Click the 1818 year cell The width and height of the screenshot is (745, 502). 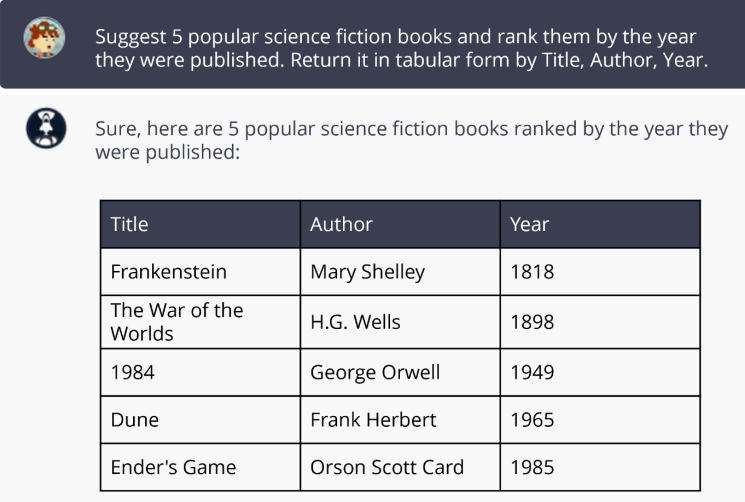[600, 272]
